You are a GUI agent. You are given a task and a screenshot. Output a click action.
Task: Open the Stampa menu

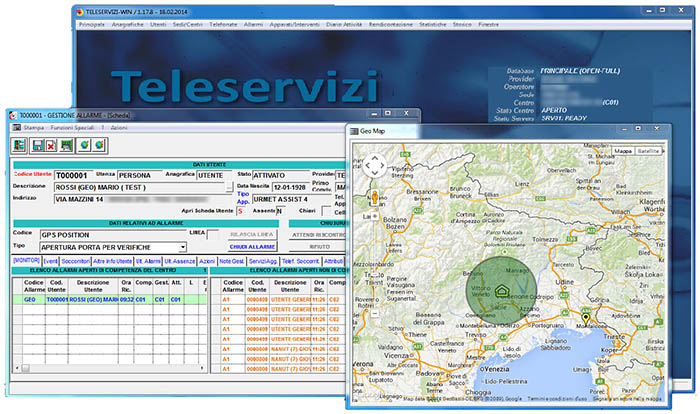pyautogui.click(x=33, y=128)
